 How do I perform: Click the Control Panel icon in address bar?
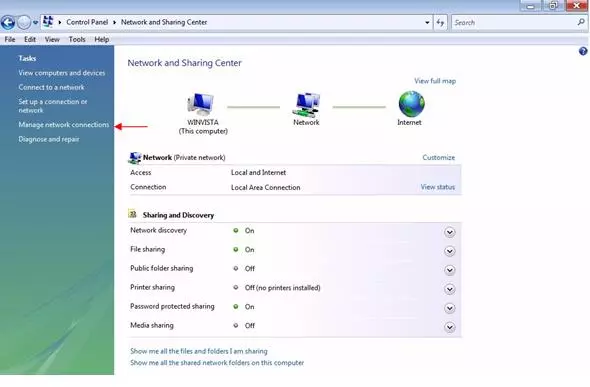pos(48,22)
